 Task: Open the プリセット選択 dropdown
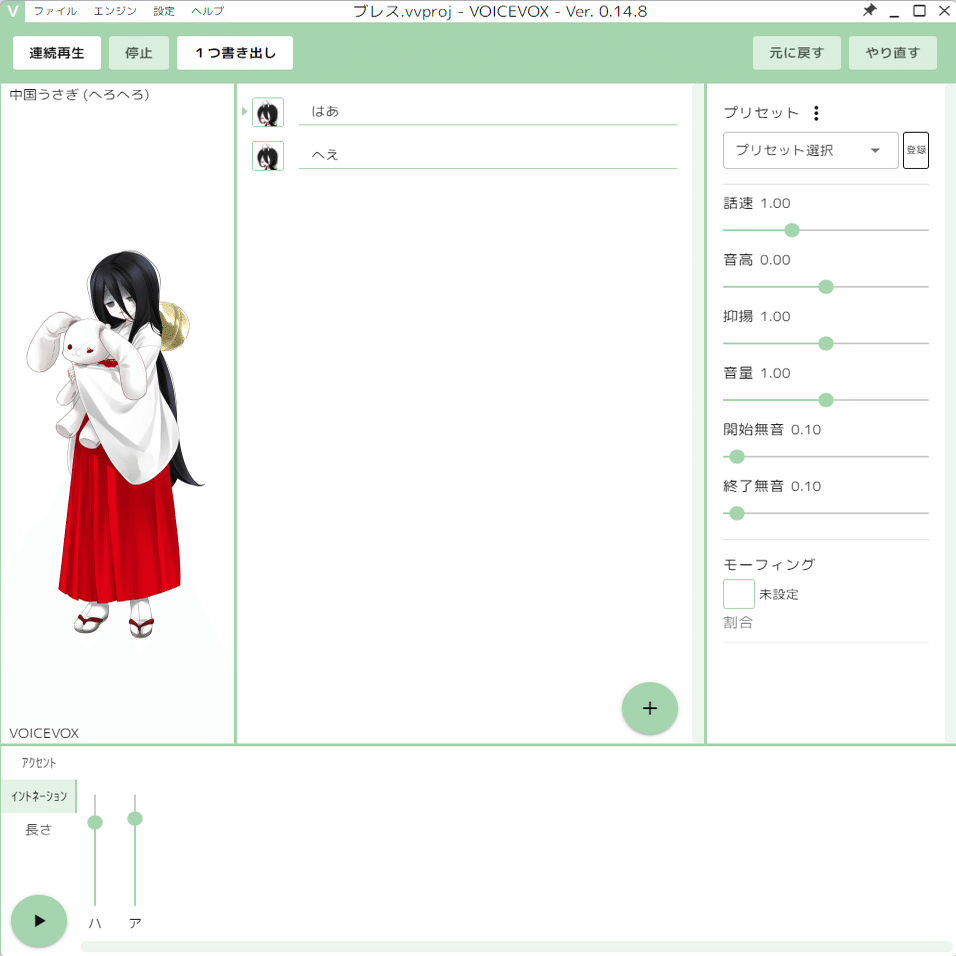click(810, 150)
